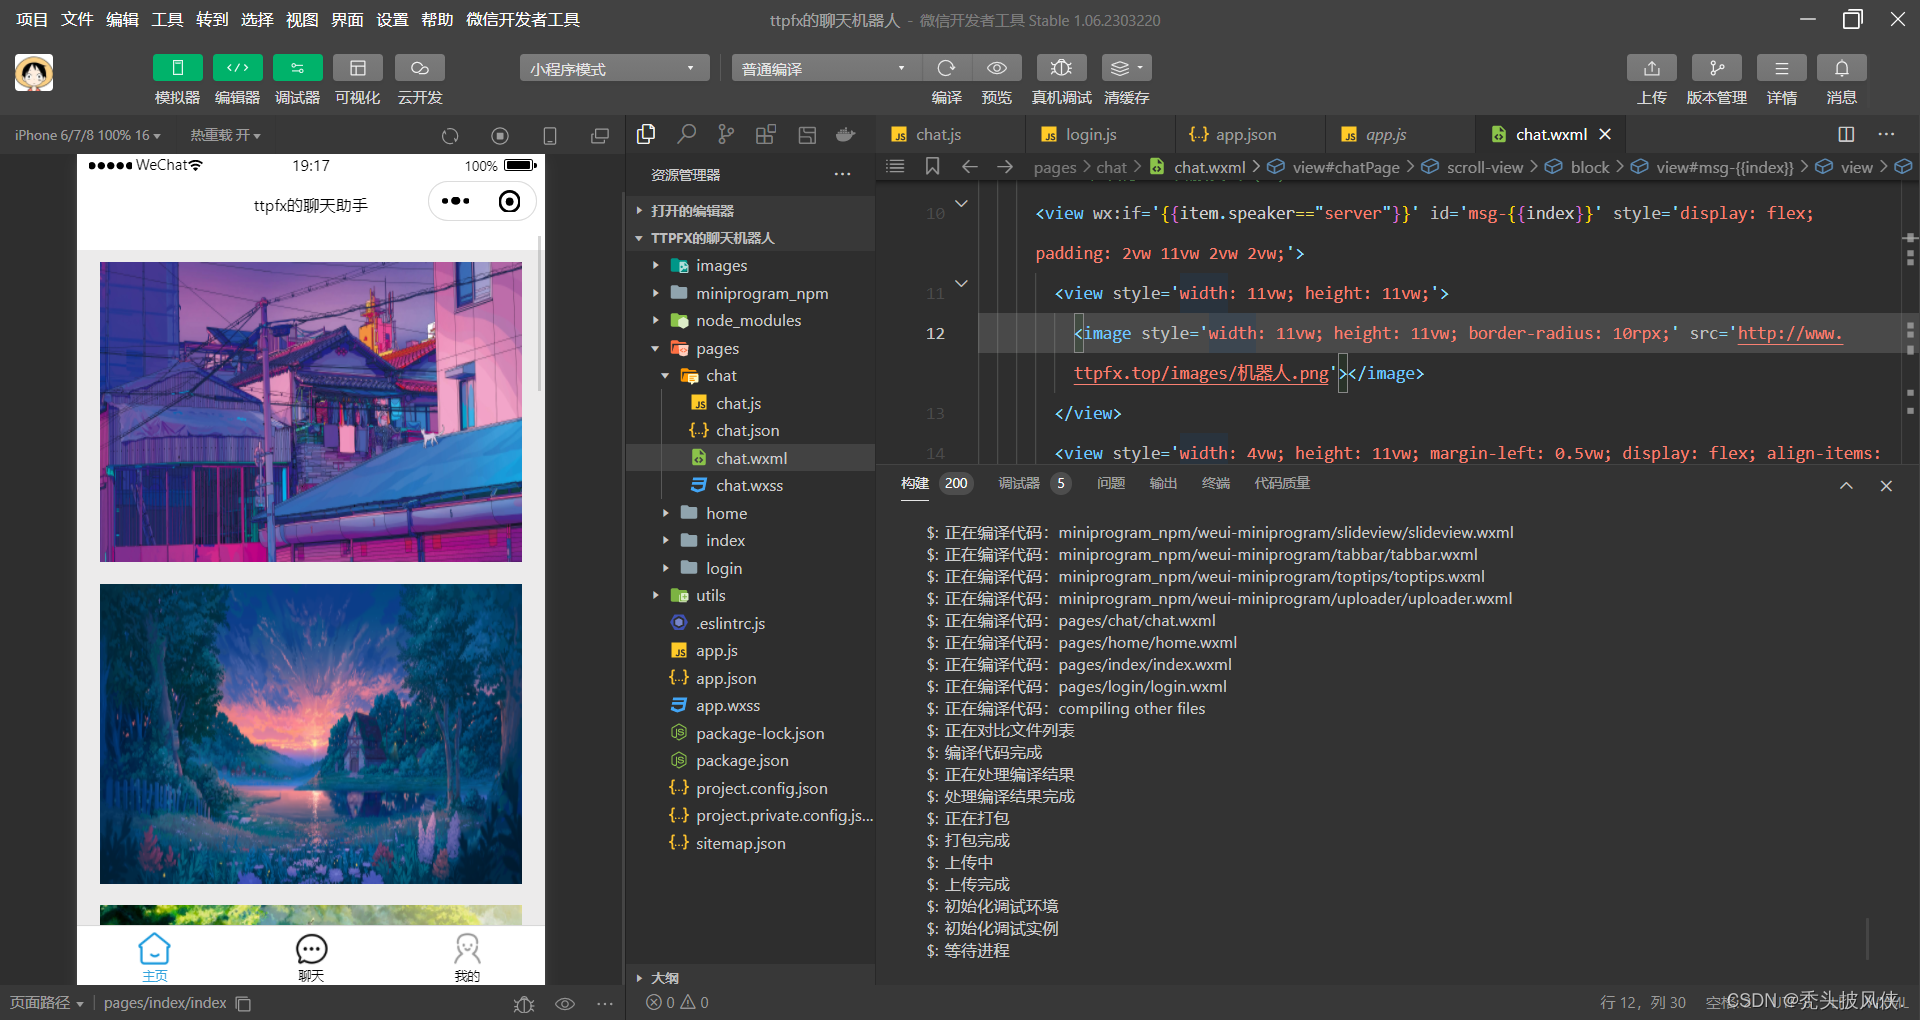The width and height of the screenshot is (1920, 1020).
Task: Open the 问题 panel tab
Action: tap(1111, 484)
